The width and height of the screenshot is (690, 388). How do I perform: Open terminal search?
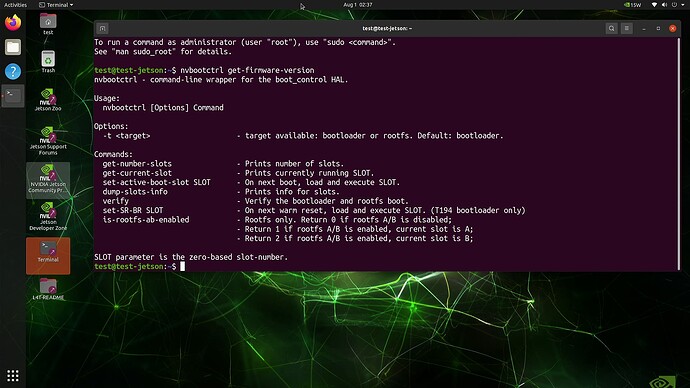(611, 29)
